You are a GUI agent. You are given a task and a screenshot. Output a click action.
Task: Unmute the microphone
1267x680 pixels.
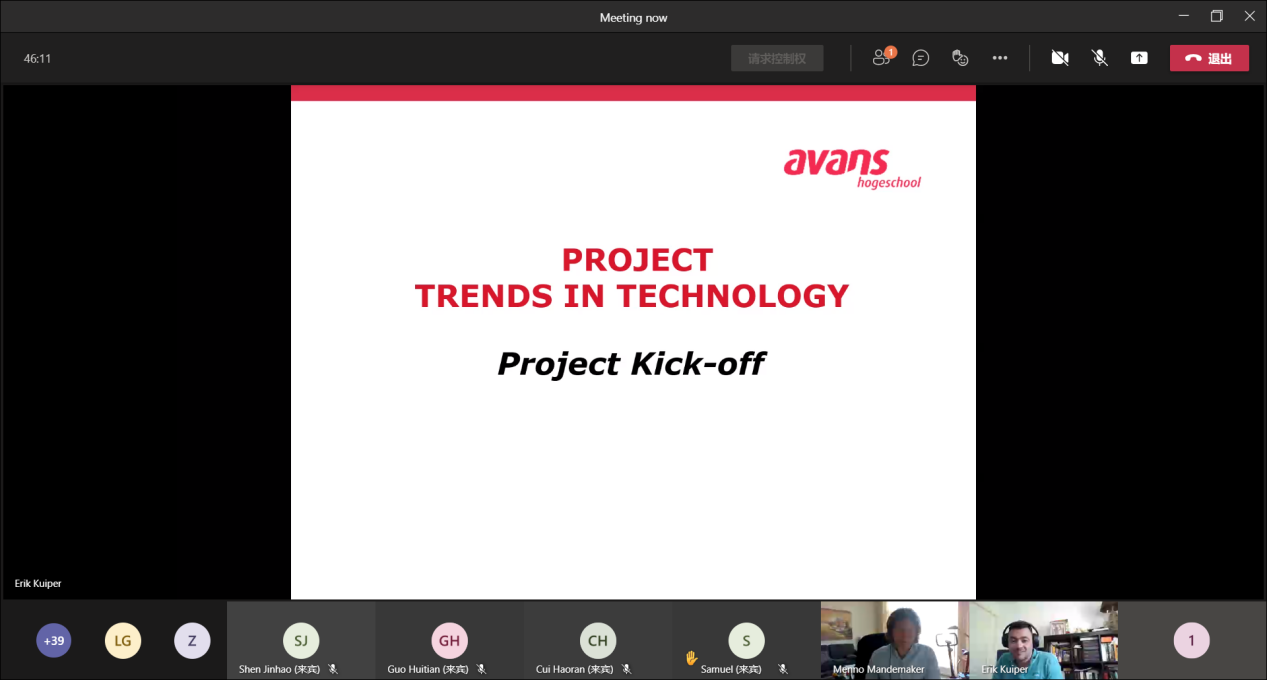click(x=1100, y=58)
